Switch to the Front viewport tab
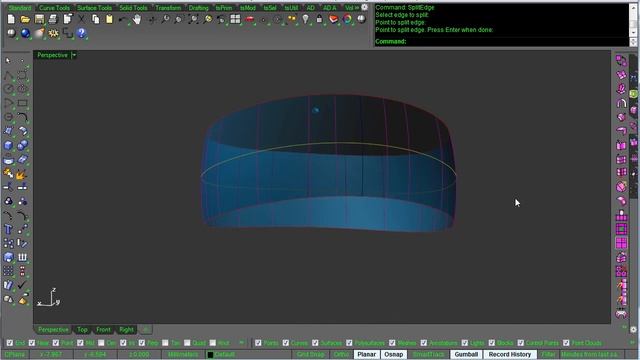Image resolution: width=640 pixels, height=360 pixels. click(103, 329)
